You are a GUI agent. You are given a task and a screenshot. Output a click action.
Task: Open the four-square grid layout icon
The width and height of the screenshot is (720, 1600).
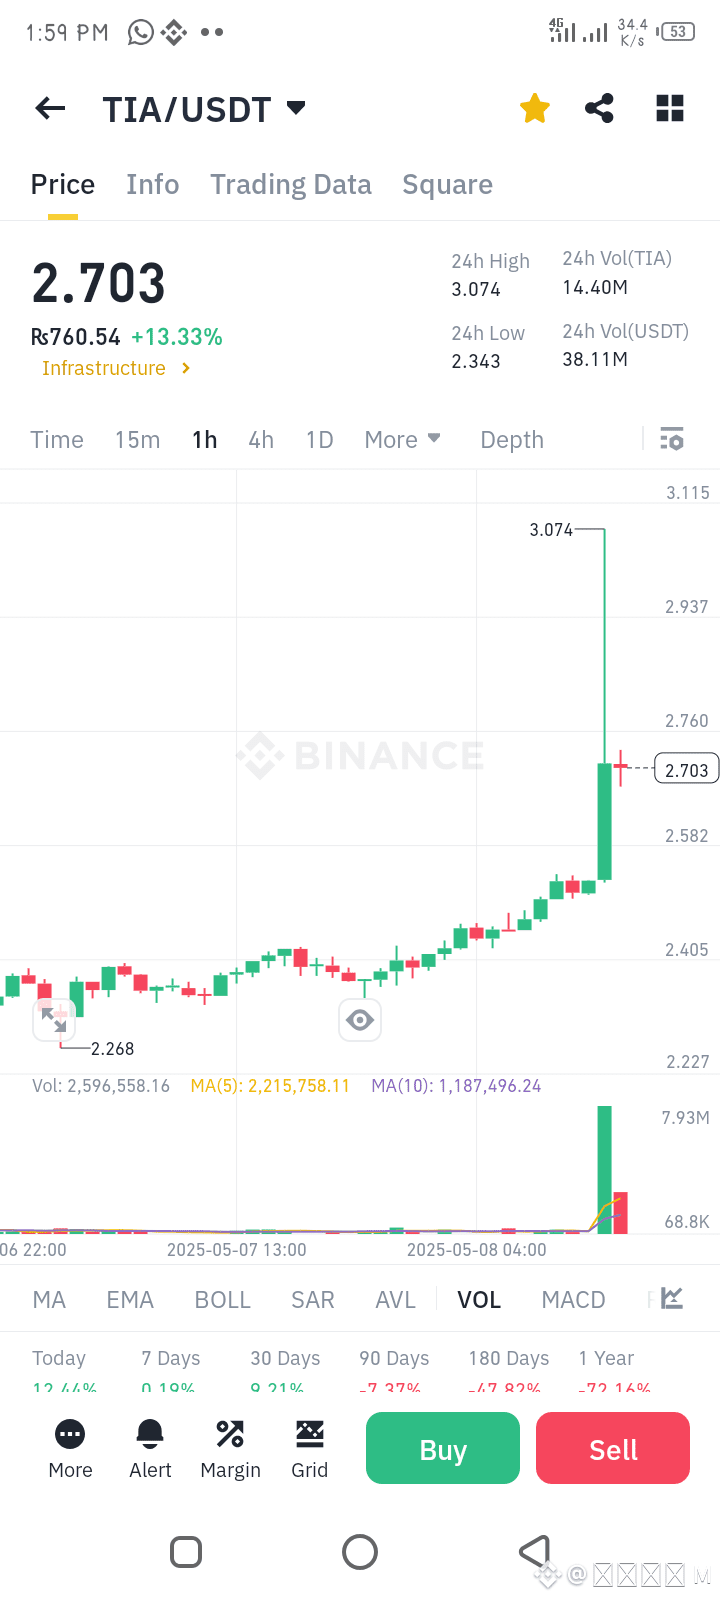670,108
